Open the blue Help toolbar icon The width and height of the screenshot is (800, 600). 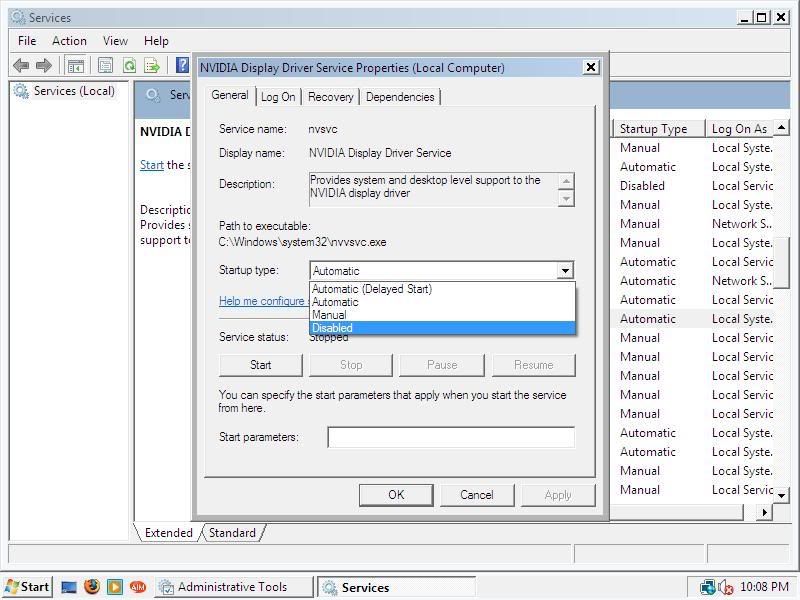pos(182,65)
